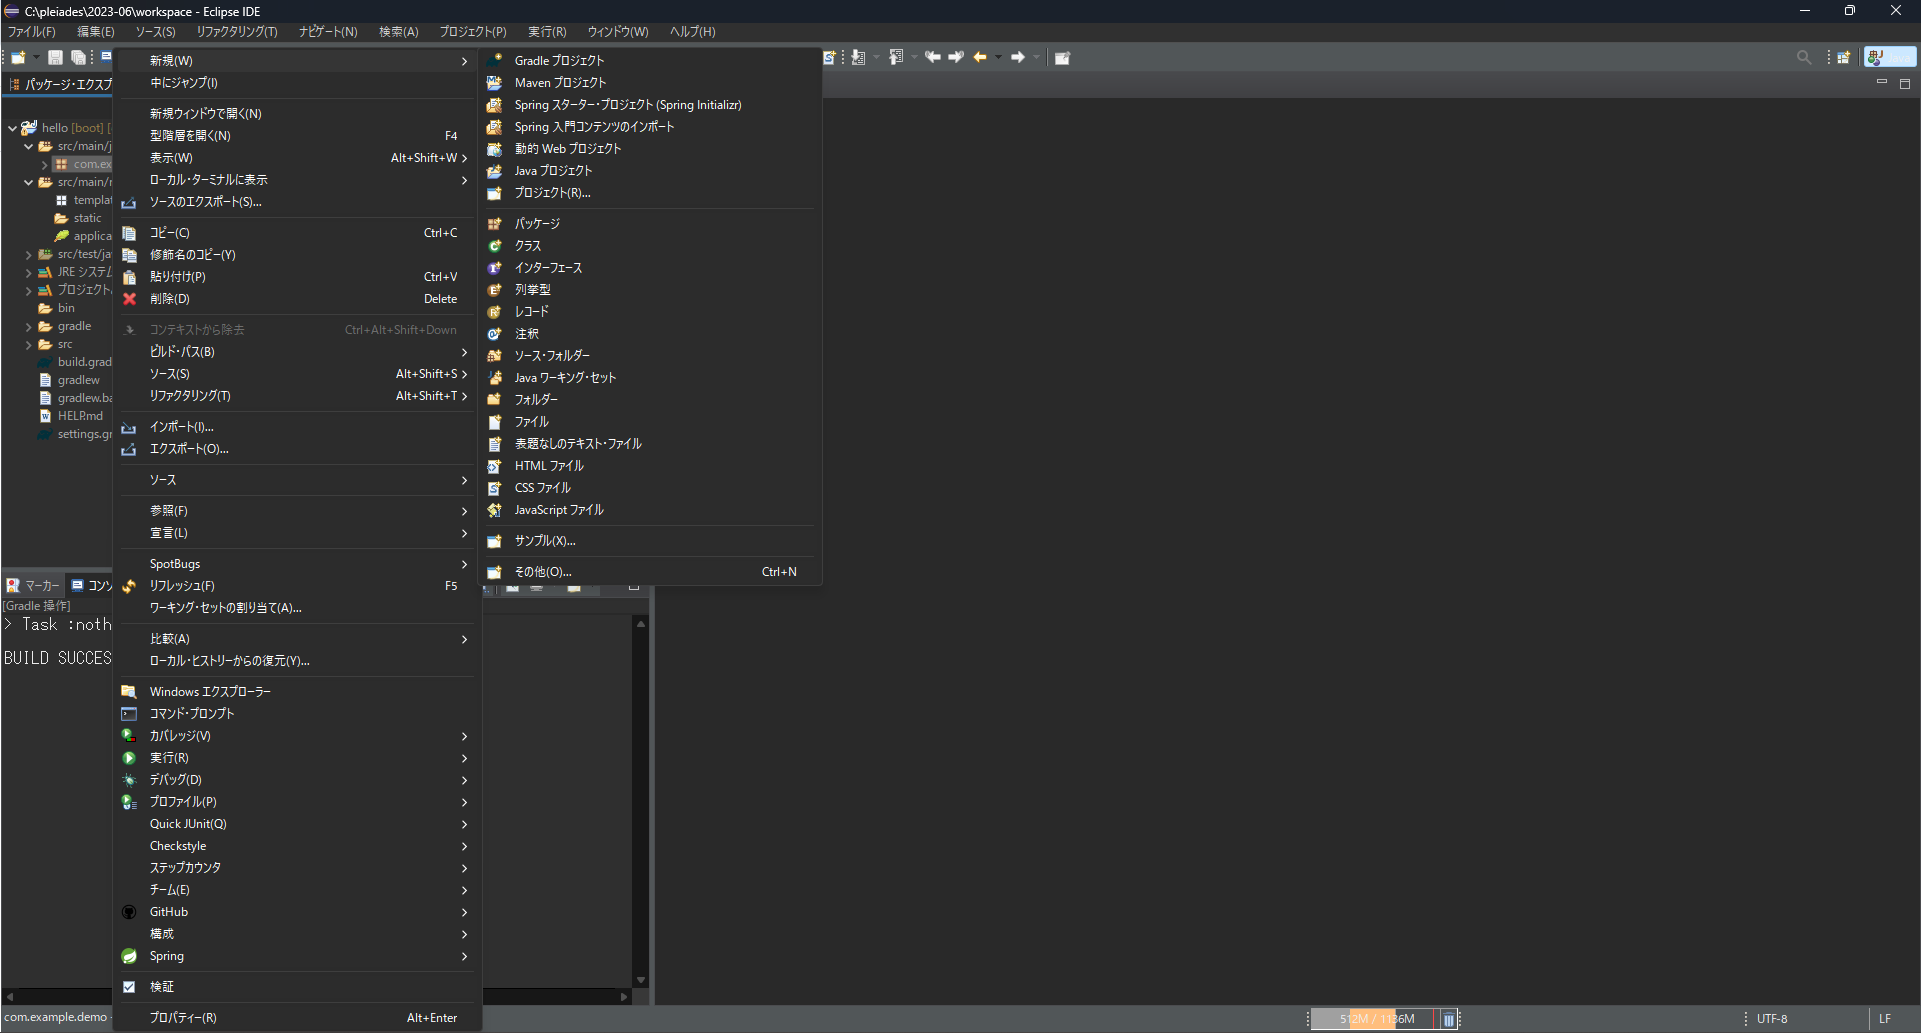Expand the src/test/java tree node

28,255
